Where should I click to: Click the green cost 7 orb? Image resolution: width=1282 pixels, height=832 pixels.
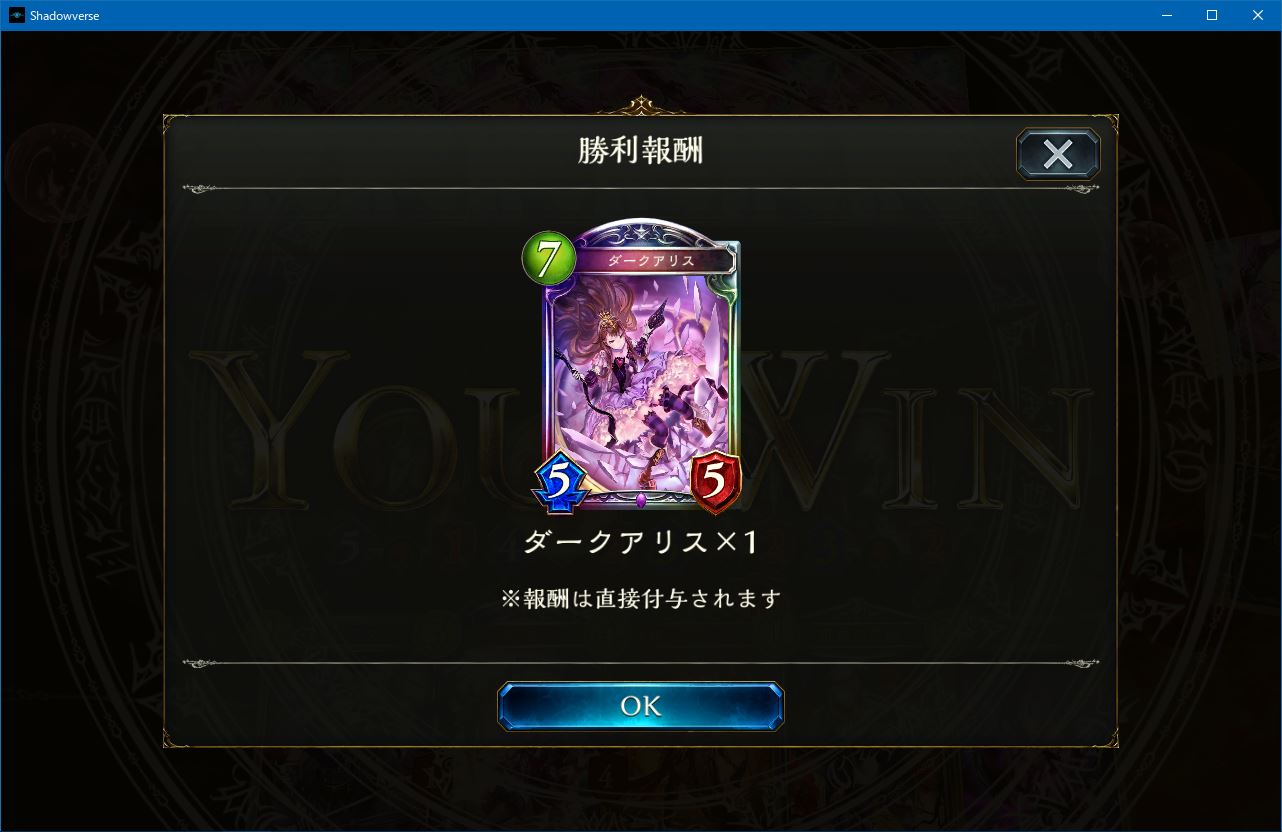click(548, 258)
